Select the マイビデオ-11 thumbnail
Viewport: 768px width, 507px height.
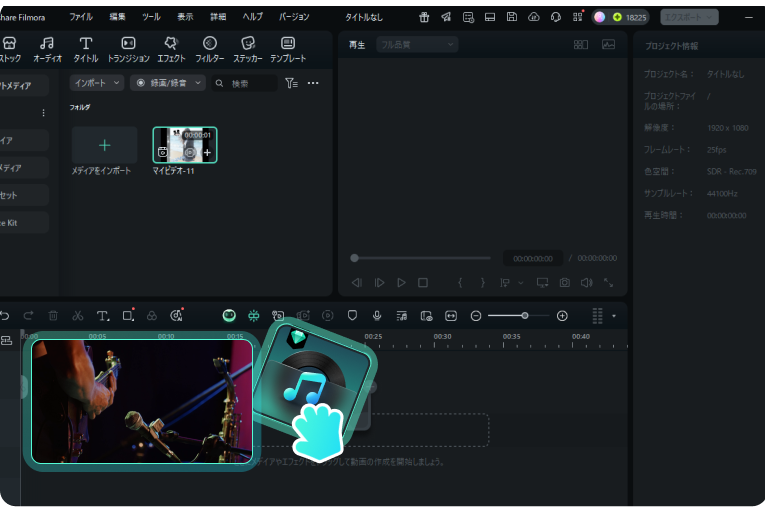point(185,145)
